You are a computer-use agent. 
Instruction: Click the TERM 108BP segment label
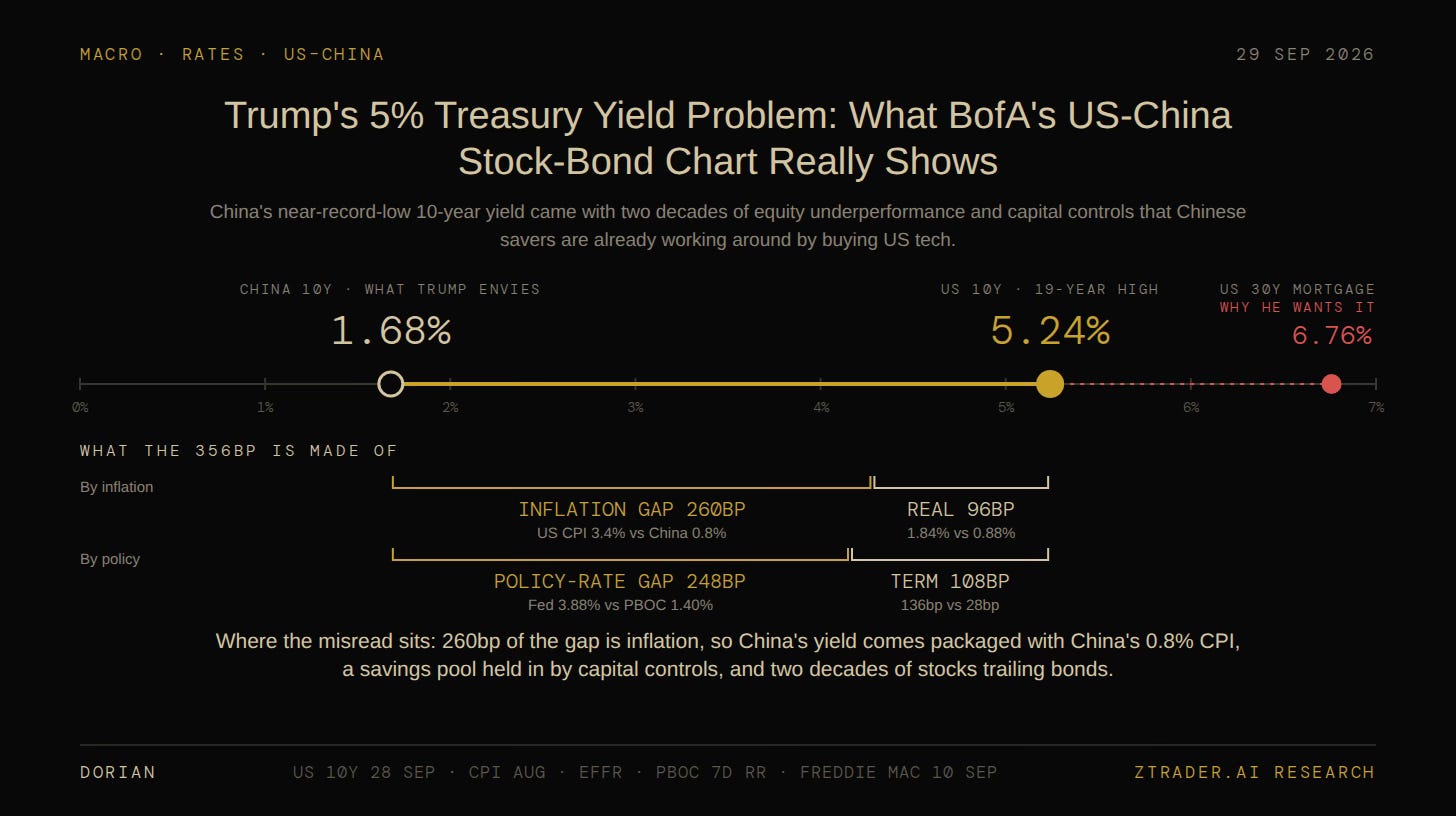[950, 582]
